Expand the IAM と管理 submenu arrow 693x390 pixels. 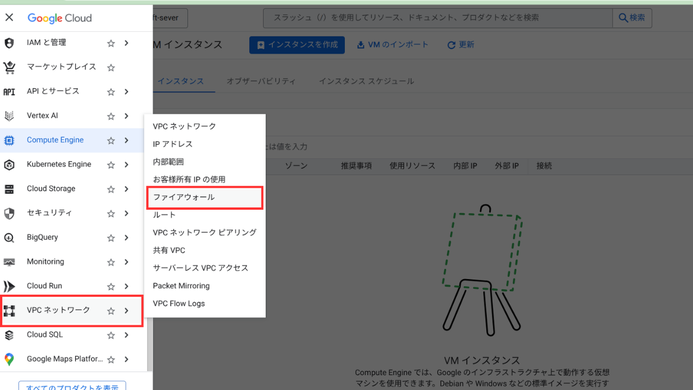[126, 43]
